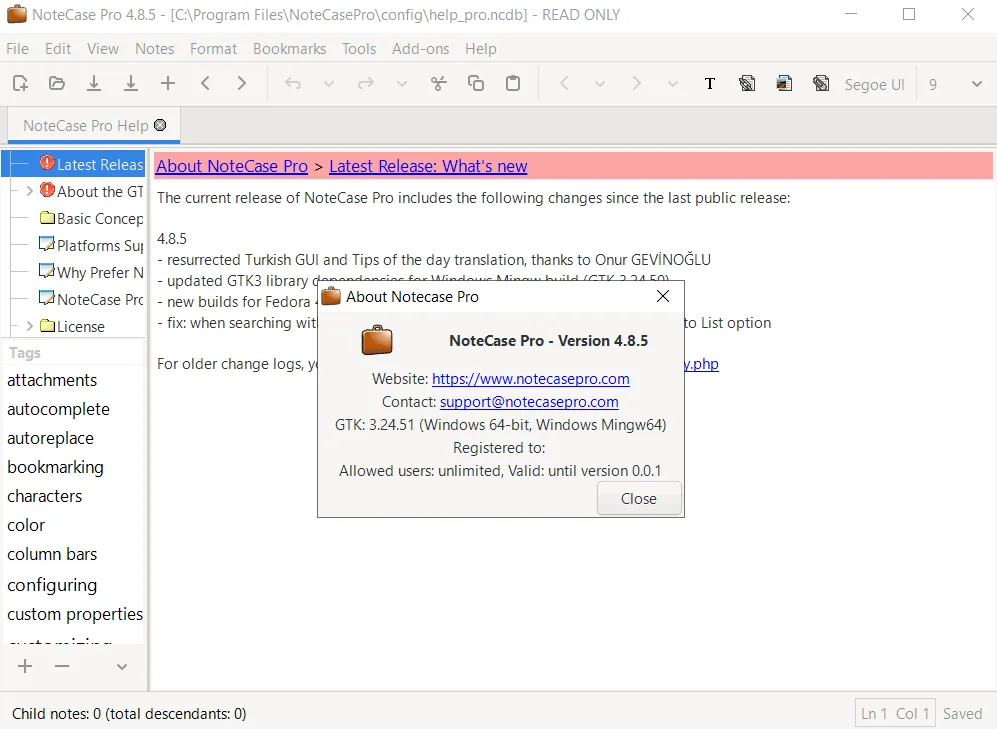The image size is (997, 729).
Task: Click the Redo toolbar icon
Action: point(366,83)
